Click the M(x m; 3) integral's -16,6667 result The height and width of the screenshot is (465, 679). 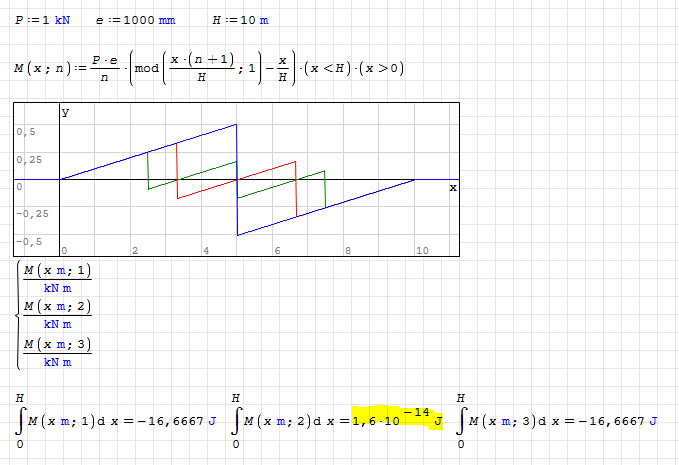click(x=618, y=422)
